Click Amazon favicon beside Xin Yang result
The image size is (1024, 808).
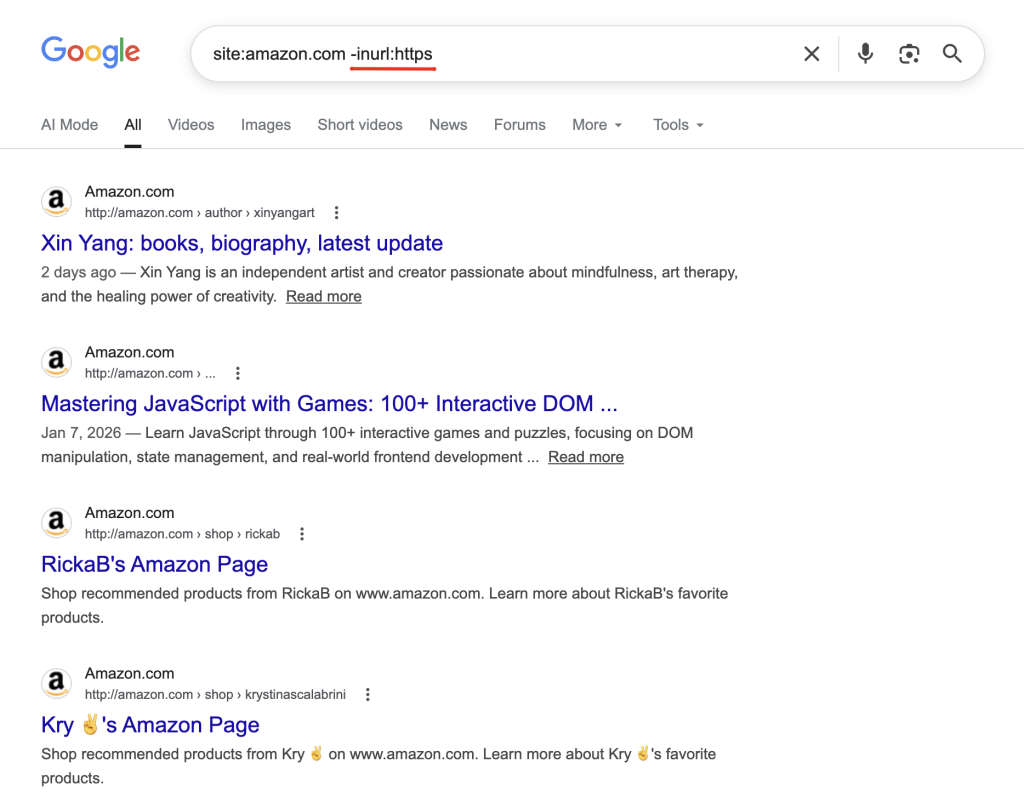[x=57, y=202]
